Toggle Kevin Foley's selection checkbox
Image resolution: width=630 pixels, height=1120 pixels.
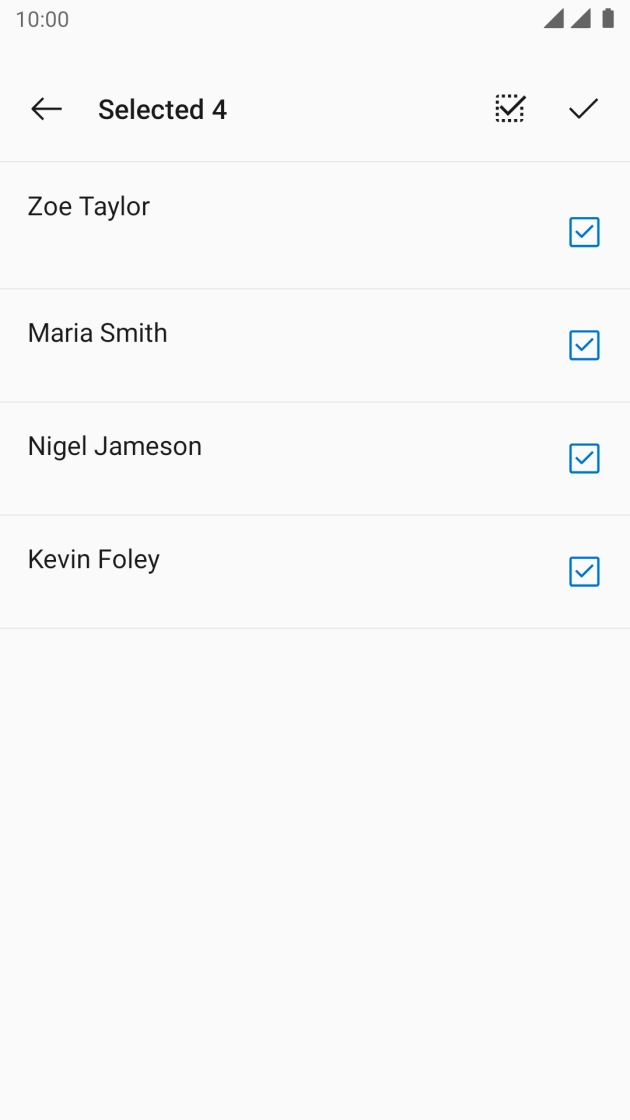(584, 572)
